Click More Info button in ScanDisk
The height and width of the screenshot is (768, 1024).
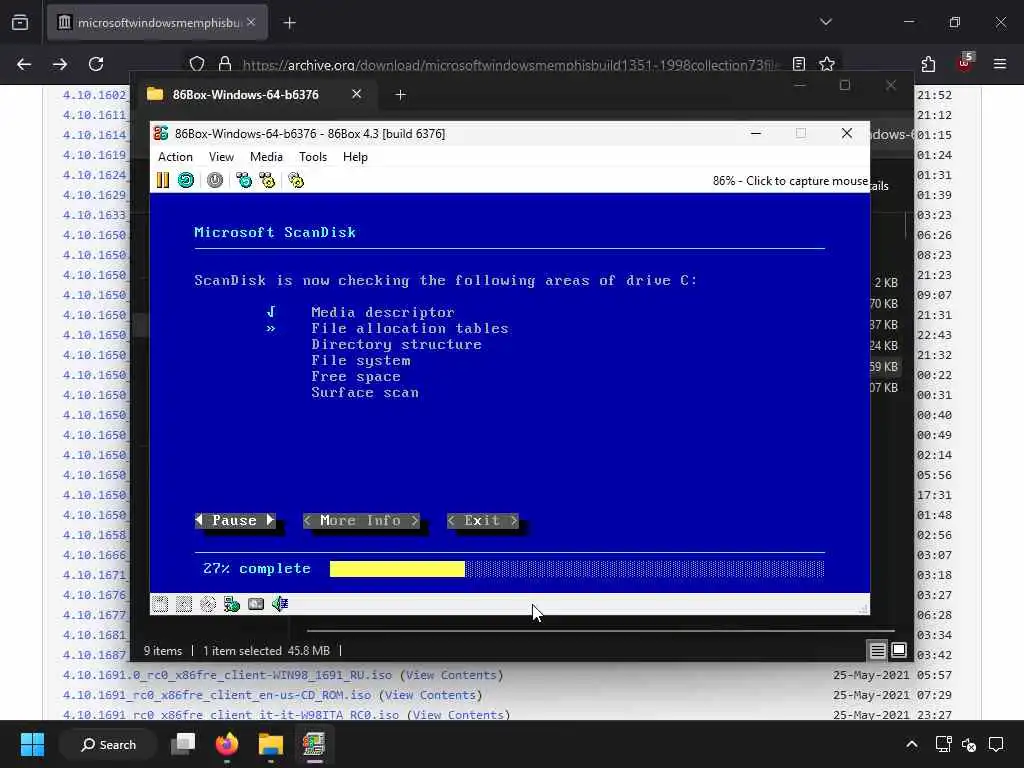(x=361, y=520)
